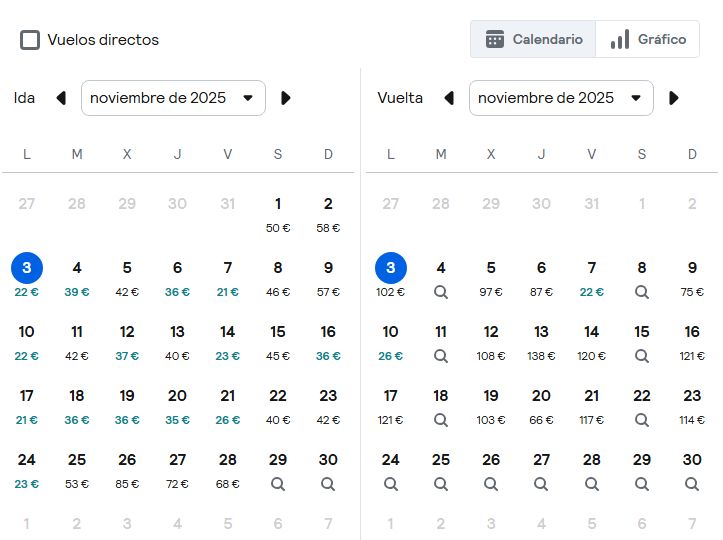Switch to the Calendario view tab
Image resolution: width=723 pixels, height=540 pixels.
(x=534, y=39)
